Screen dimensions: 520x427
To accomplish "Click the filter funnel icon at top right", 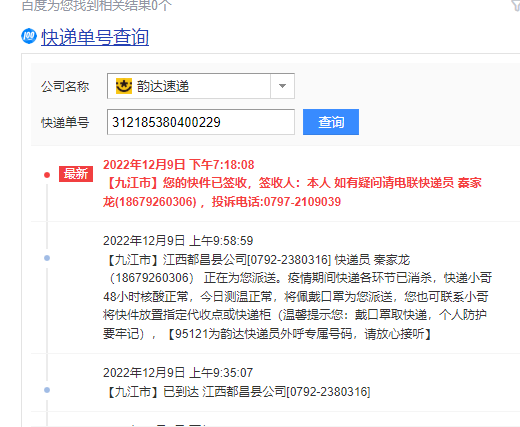I will coord(516,5).
